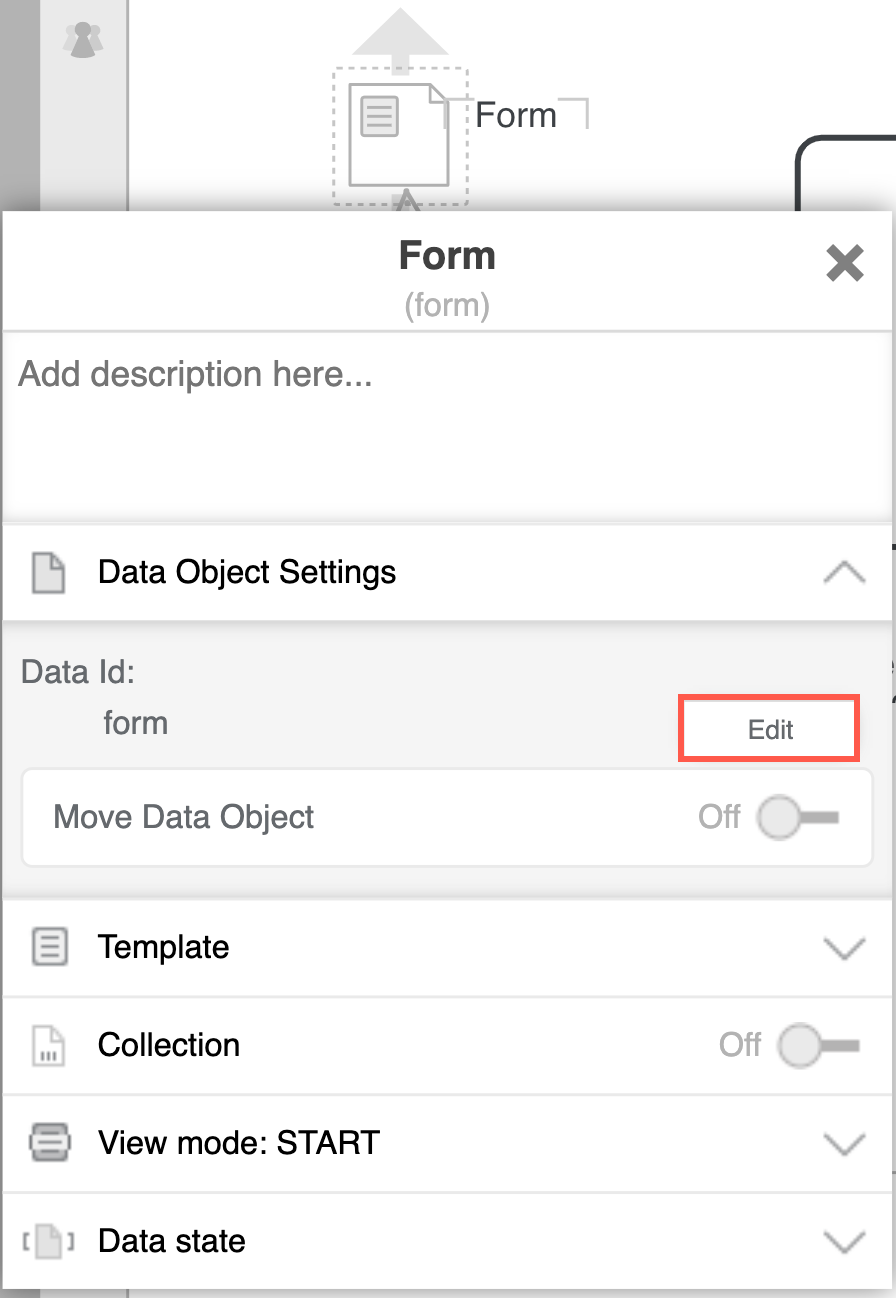This screenshot has height=1298, width=896.
Task: Select the form Data Id text
Action: click(135, 722)
